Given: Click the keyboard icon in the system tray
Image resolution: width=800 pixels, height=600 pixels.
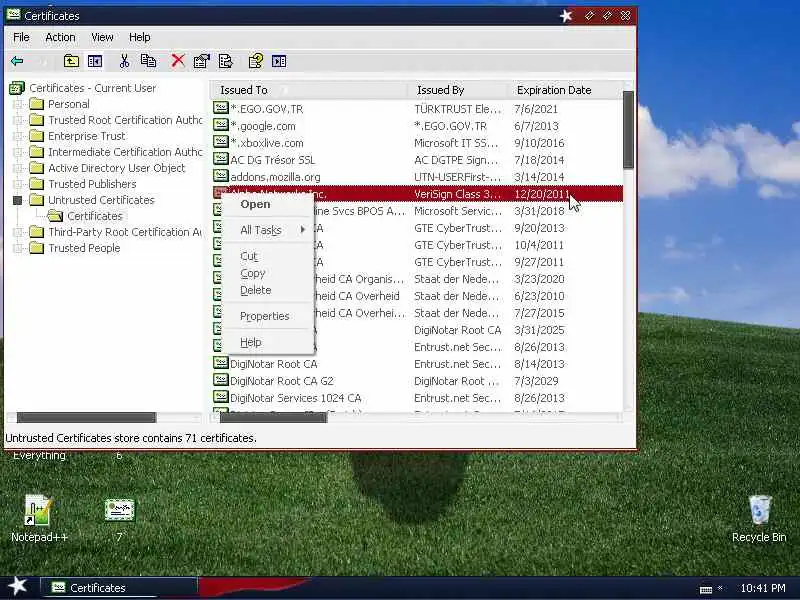Looking at the screenshot, I should tap(706, 589).
